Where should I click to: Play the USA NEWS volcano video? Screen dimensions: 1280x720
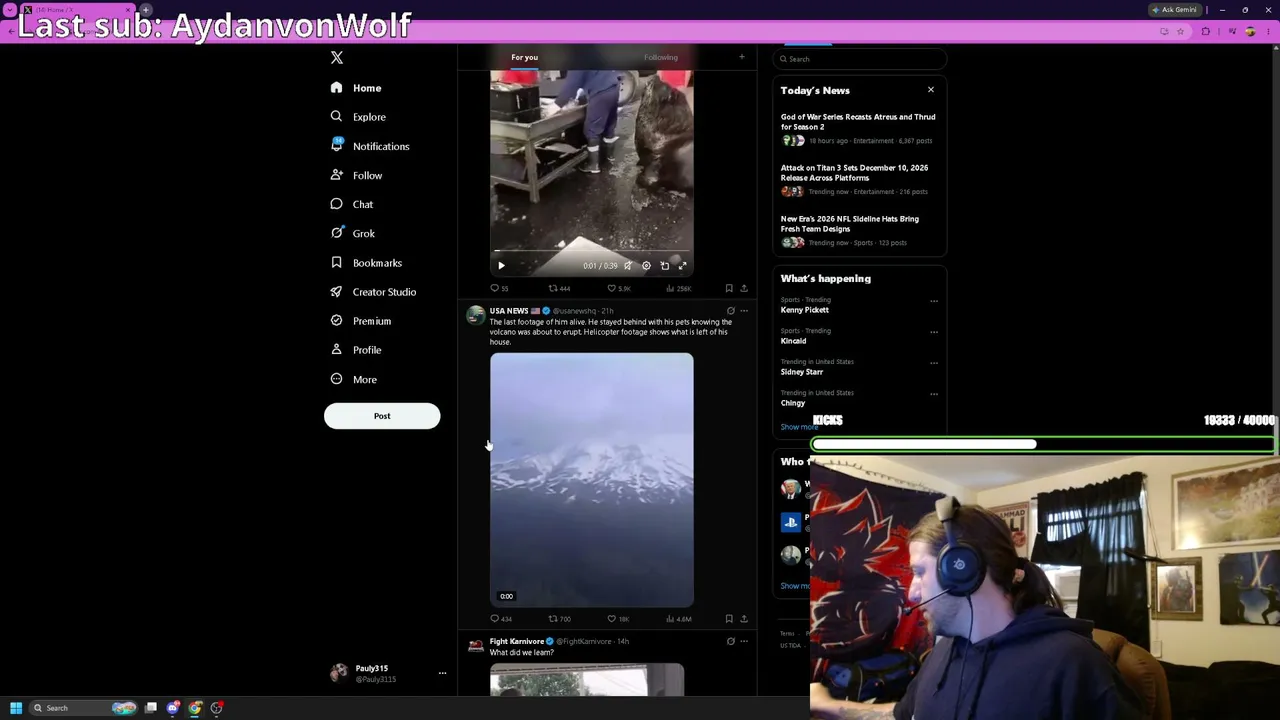tap(591, 480)
